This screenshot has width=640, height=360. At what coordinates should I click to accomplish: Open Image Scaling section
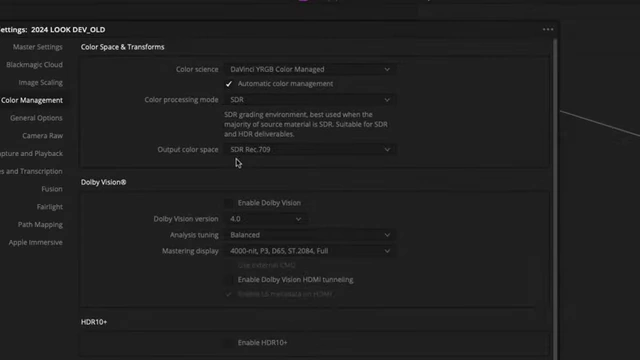click(x=40, y=82)
